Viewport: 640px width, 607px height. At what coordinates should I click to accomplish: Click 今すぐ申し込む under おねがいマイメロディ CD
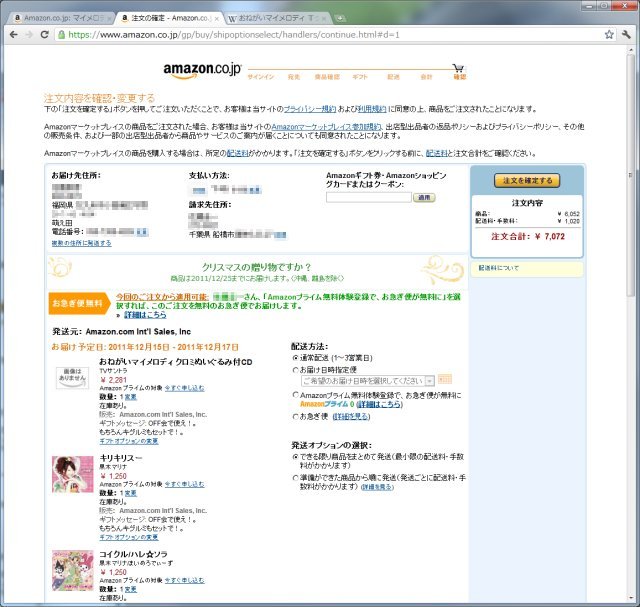coord(184,388)
